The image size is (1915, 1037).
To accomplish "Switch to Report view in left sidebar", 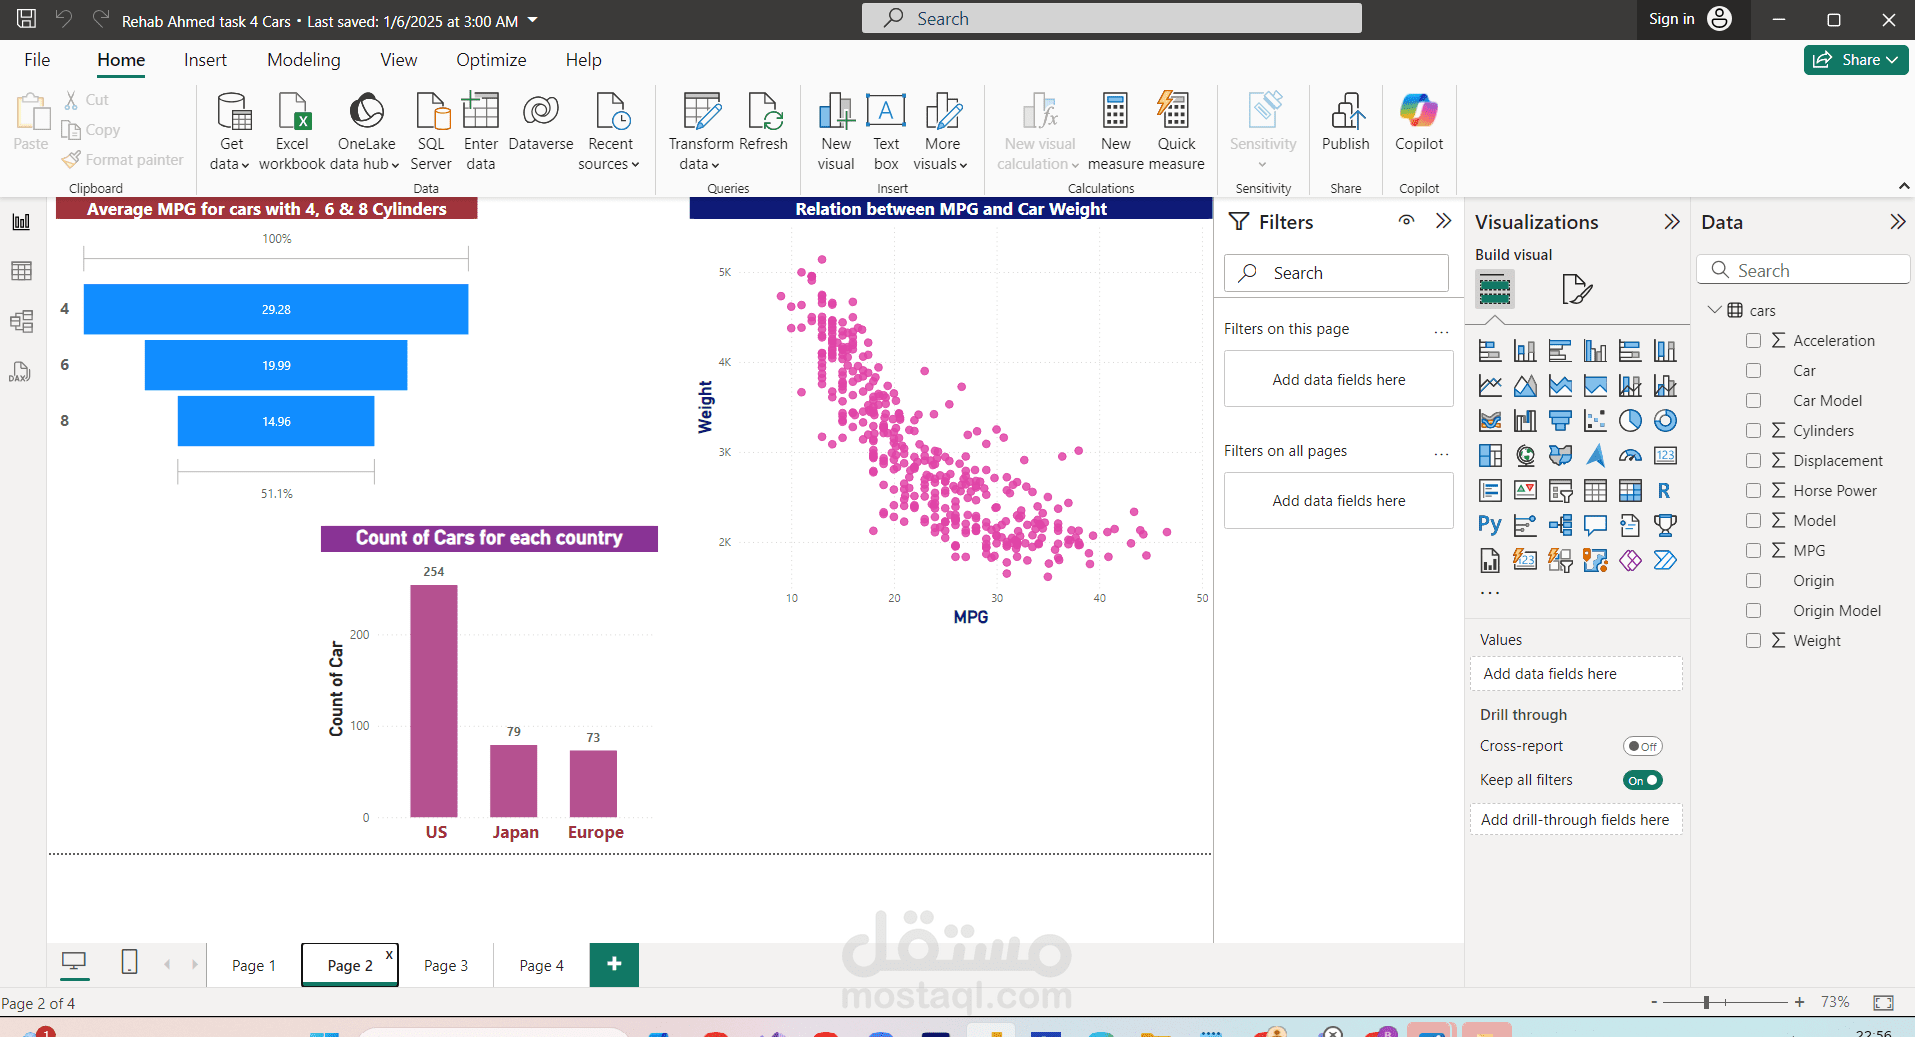I will pyautogui.click(x=21, y=222).
